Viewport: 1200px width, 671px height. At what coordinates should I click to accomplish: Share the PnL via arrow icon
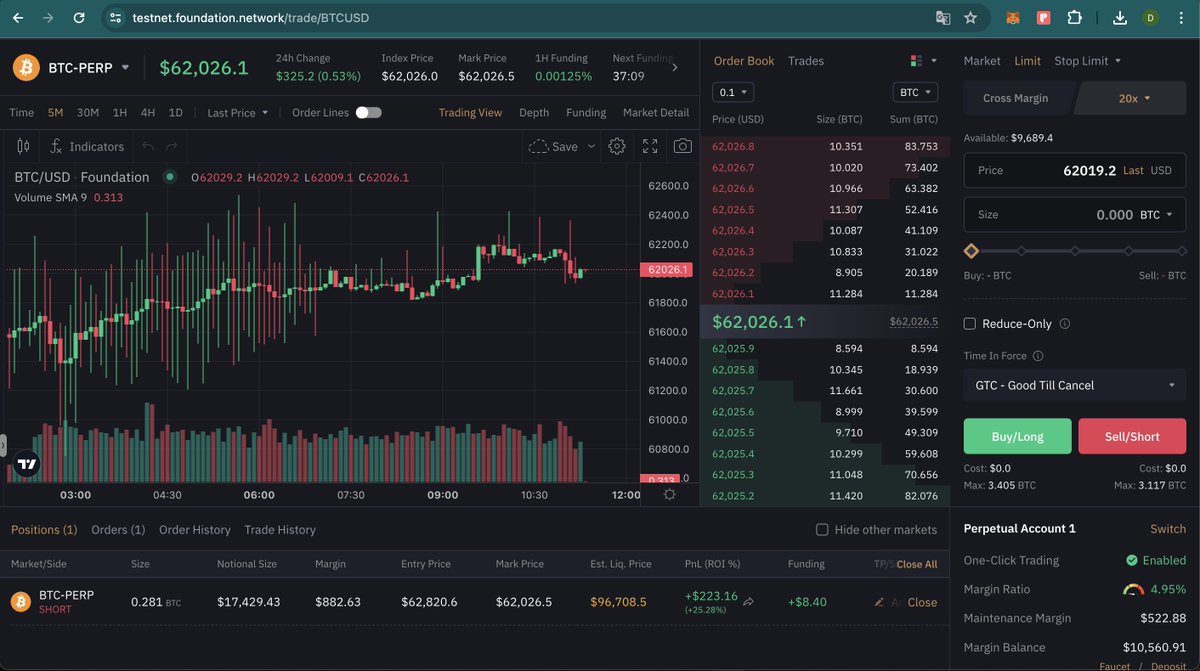point(748,602)
